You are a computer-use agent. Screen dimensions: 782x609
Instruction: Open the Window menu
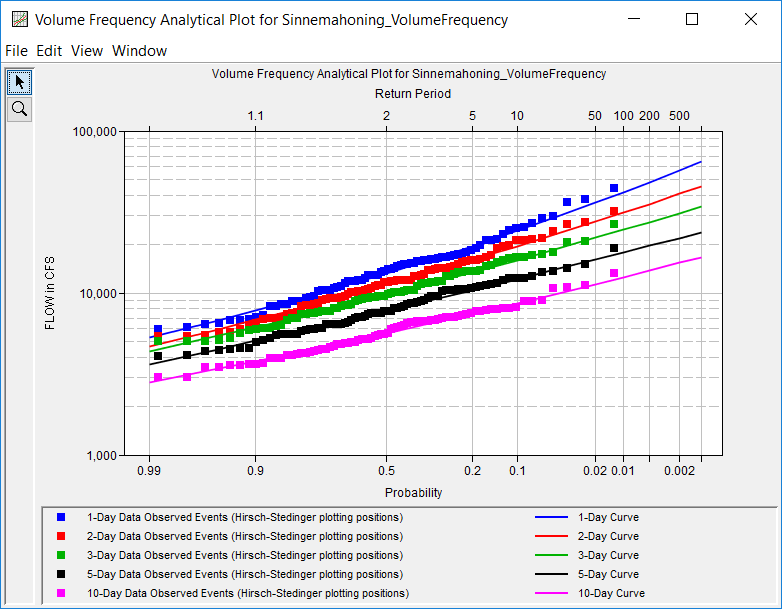click(x=139, y=51)
